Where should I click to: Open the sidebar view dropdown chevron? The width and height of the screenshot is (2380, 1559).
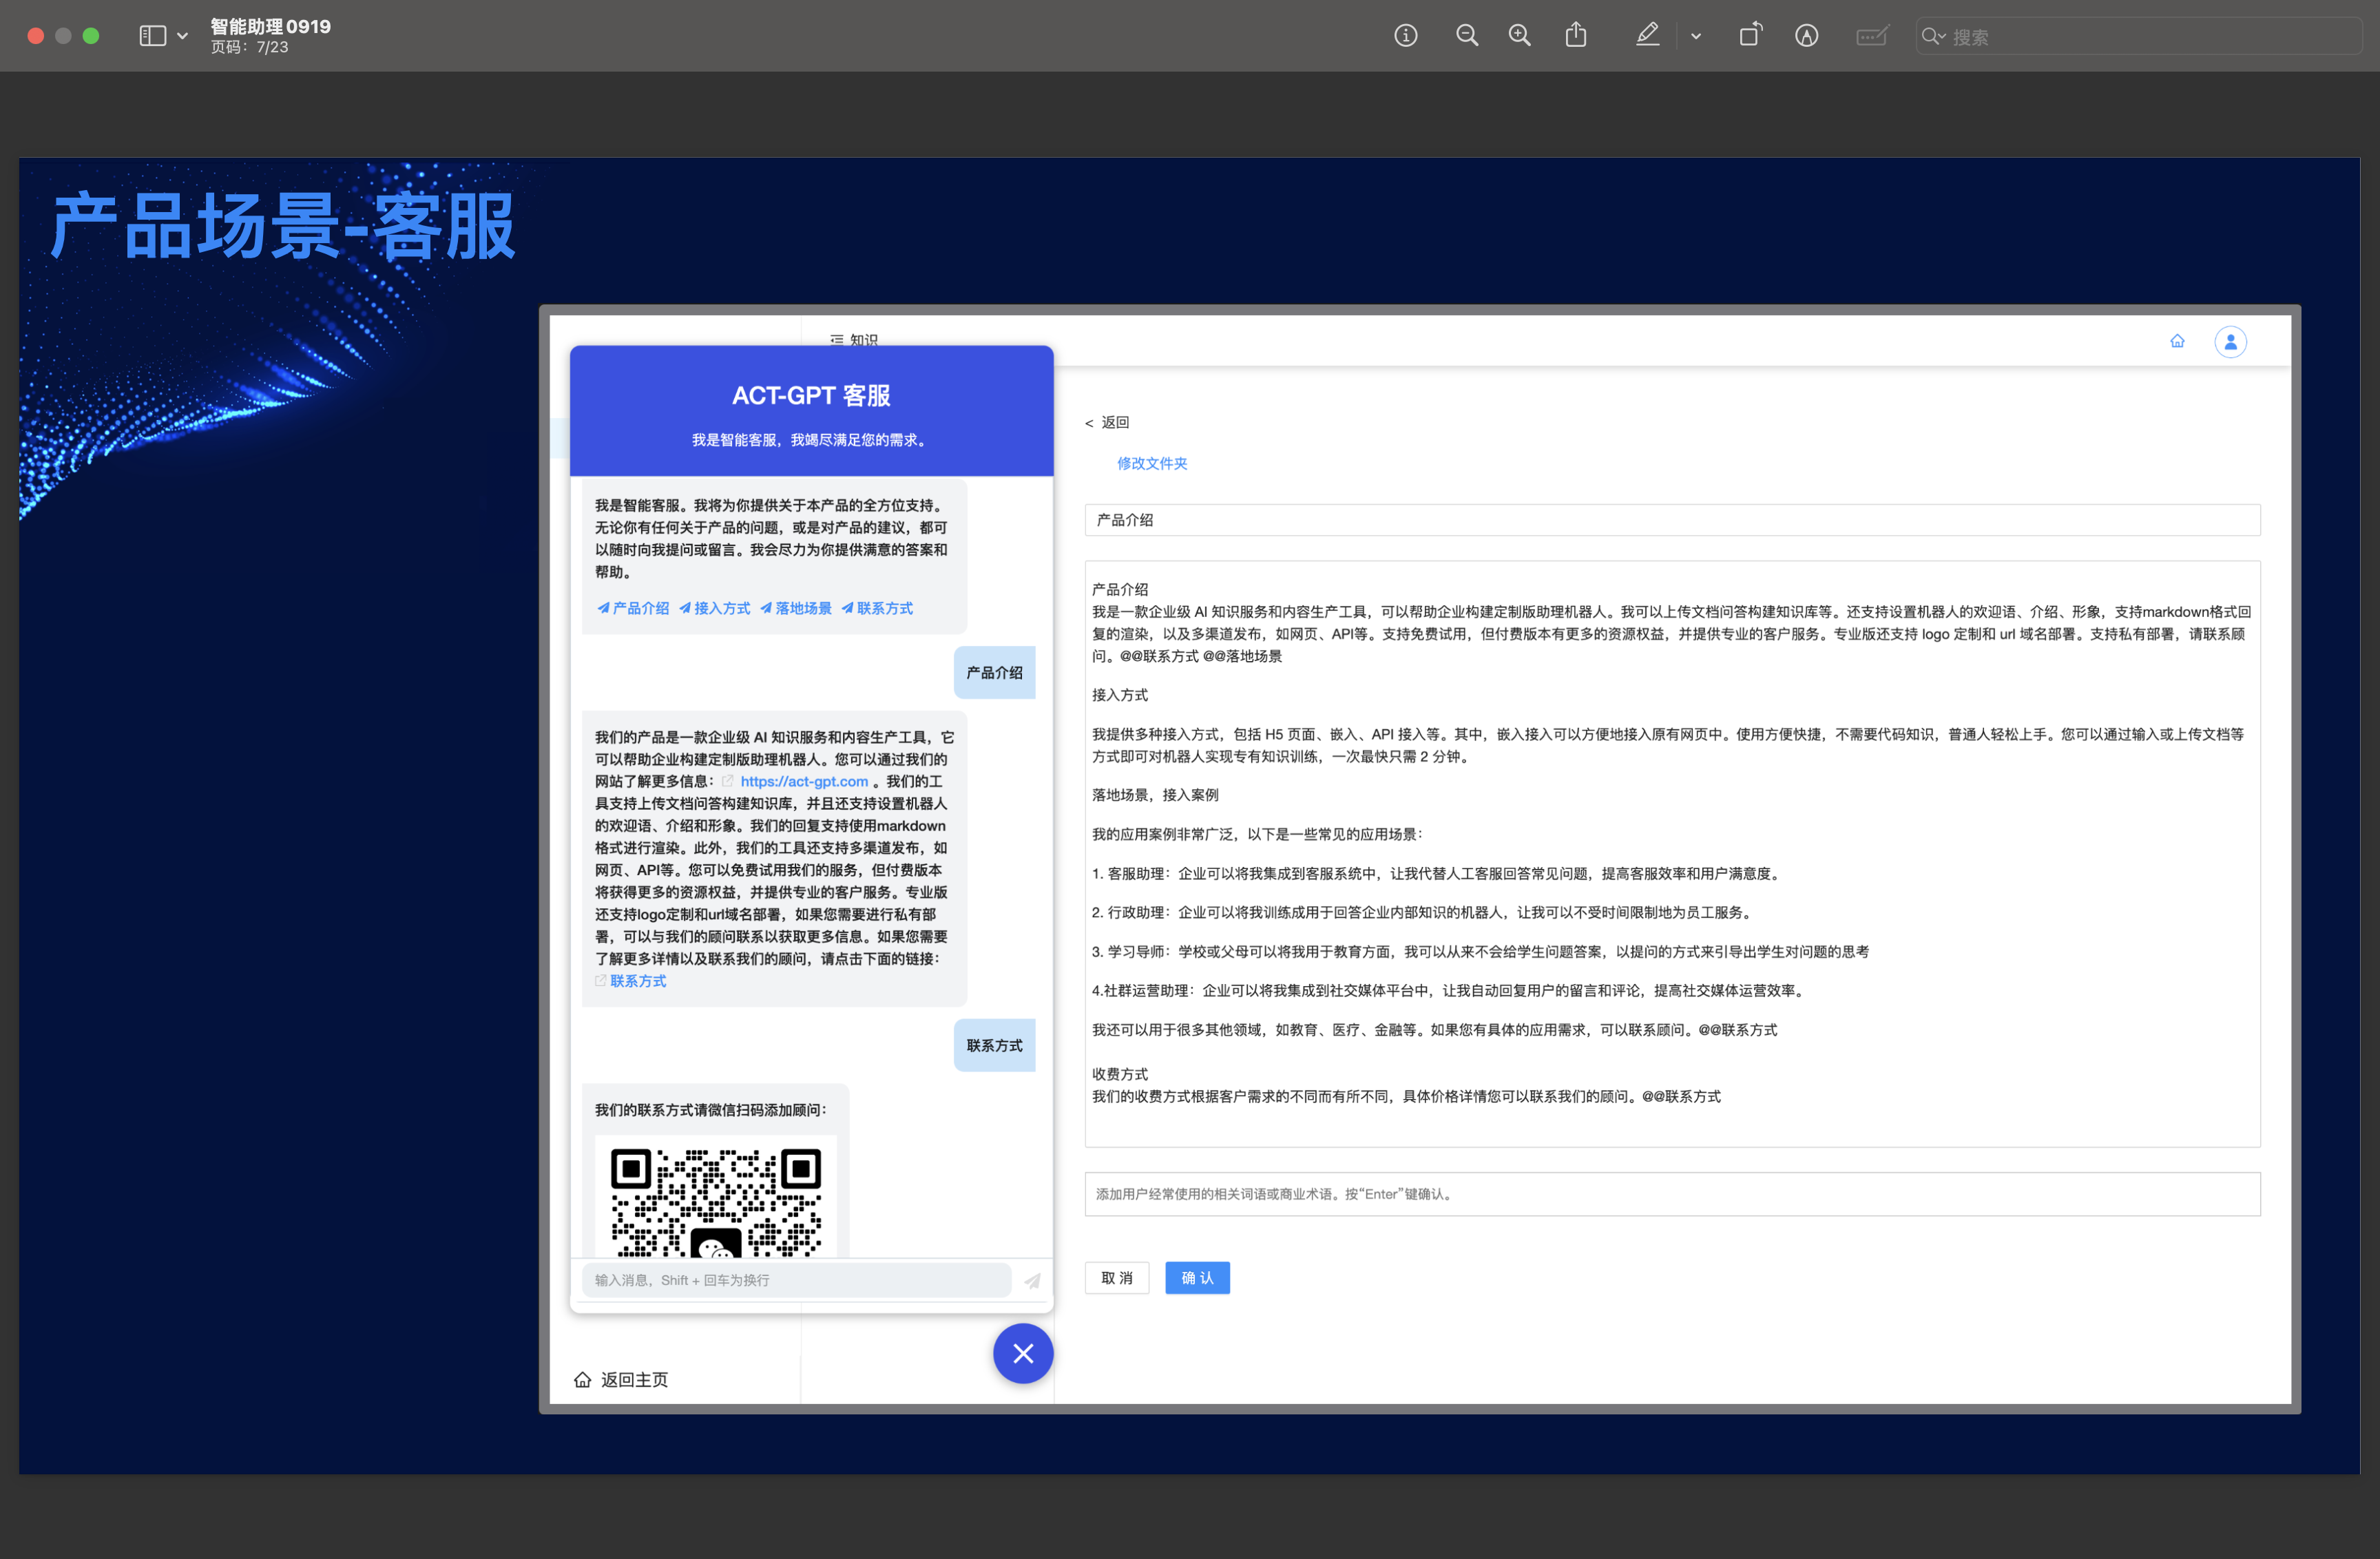182,36
